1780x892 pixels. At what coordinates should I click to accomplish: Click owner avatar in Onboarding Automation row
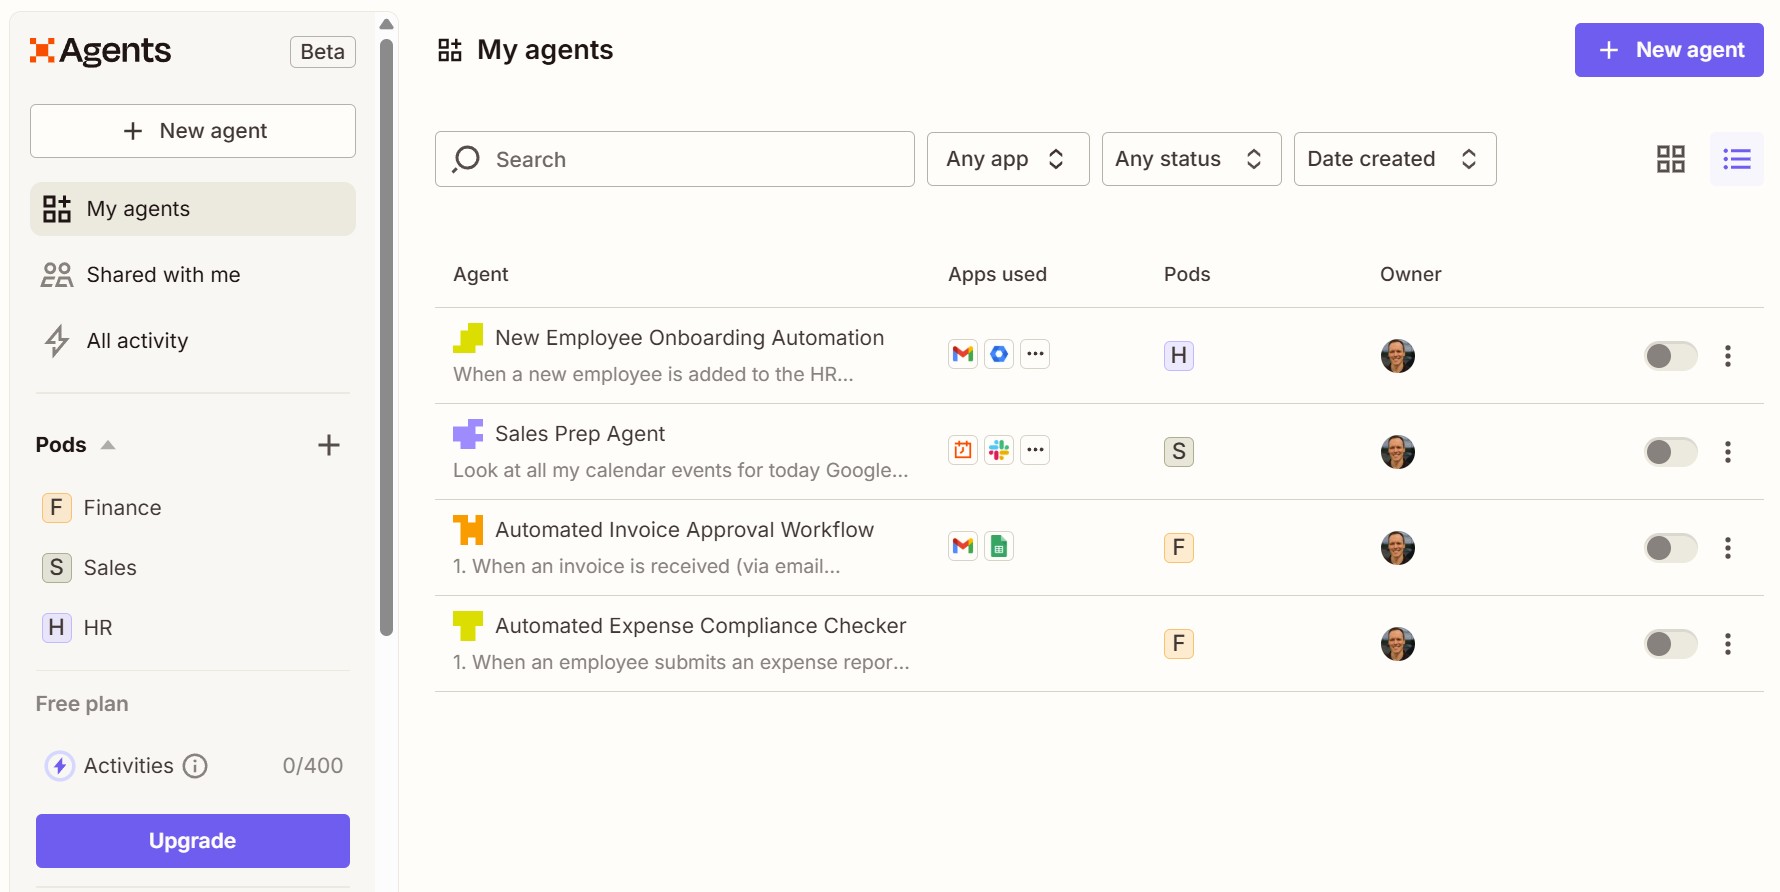click(1398, 356)
